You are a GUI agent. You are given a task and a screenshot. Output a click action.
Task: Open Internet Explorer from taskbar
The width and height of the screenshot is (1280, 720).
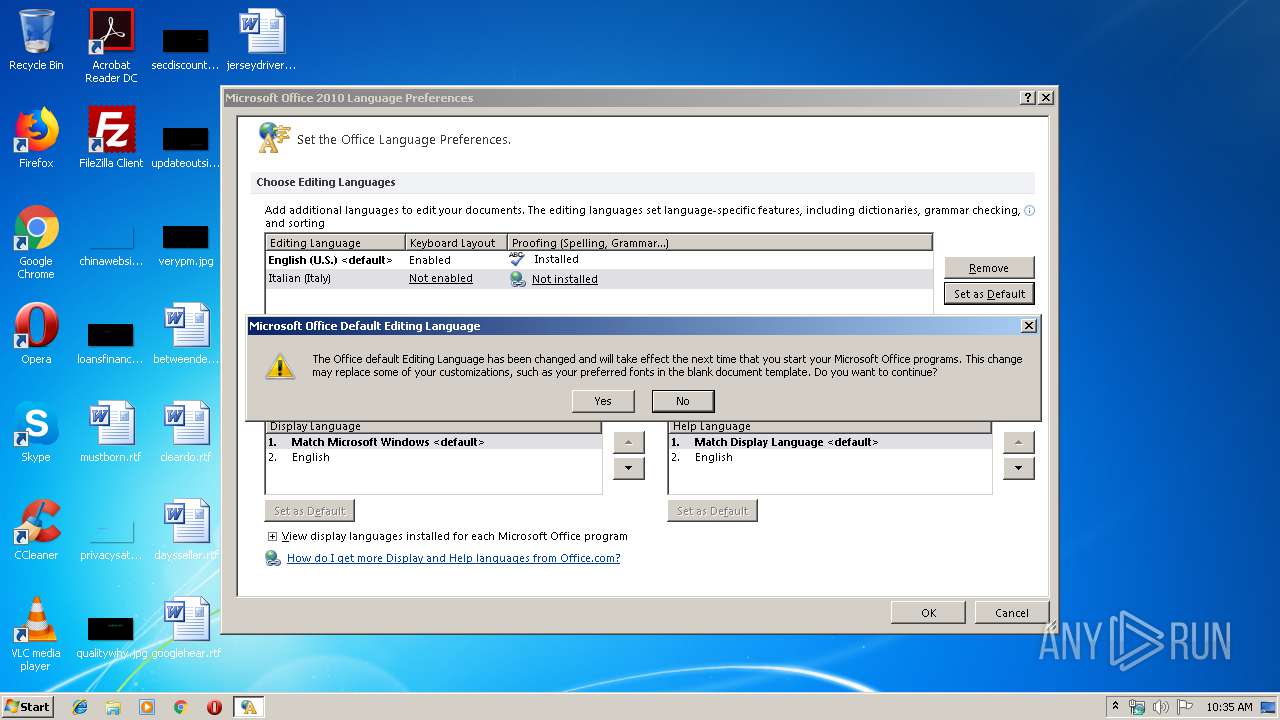[x=80, y=707]
